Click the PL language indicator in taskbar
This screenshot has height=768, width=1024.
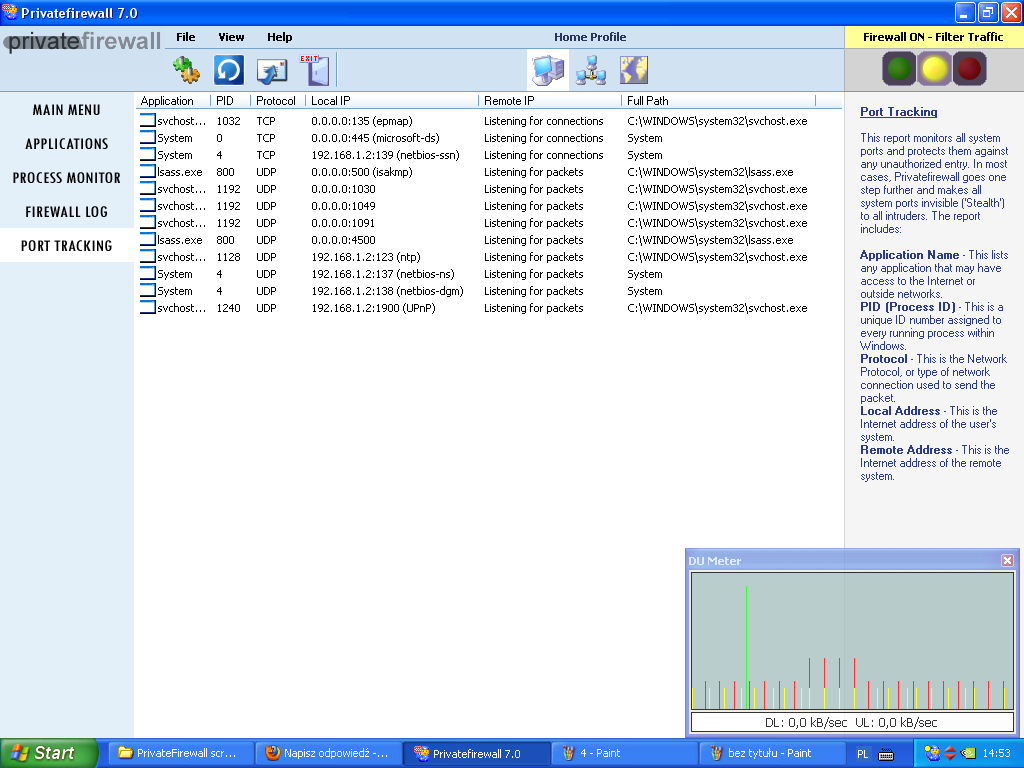[863, 754]
